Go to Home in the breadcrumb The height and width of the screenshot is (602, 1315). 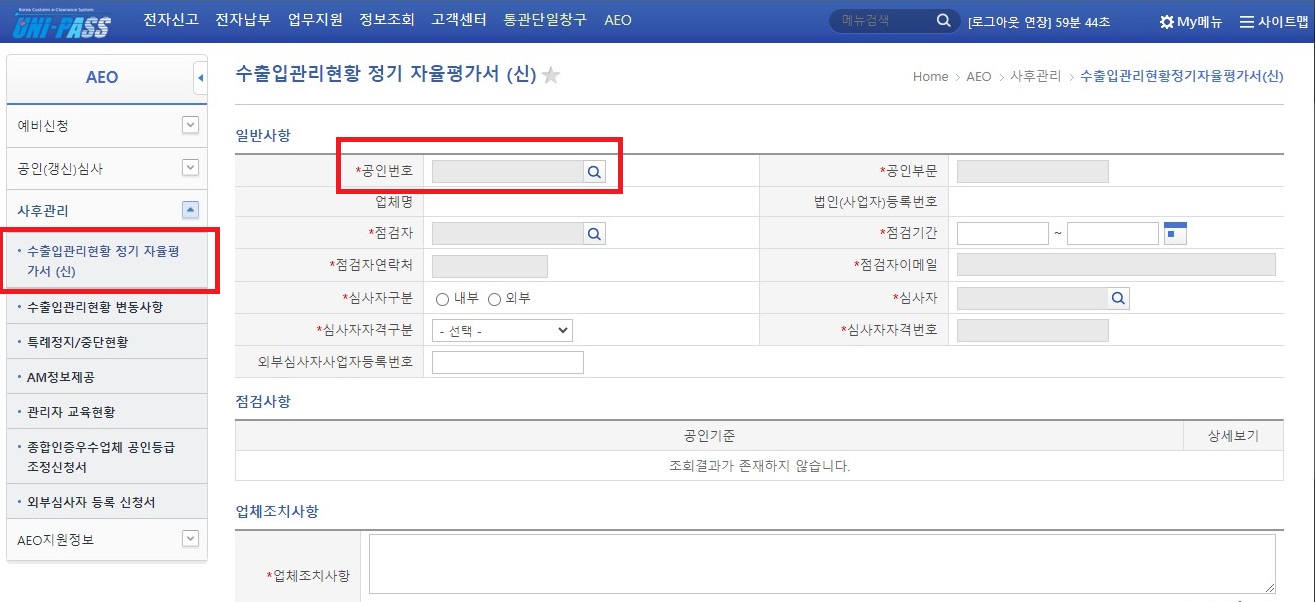tap(930, 76)
